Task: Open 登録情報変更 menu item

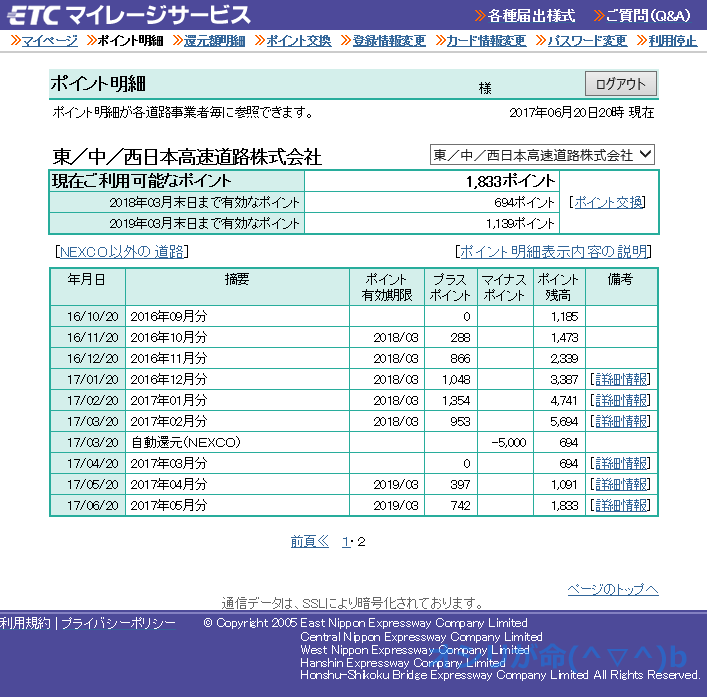Action: tap(389, 41)
